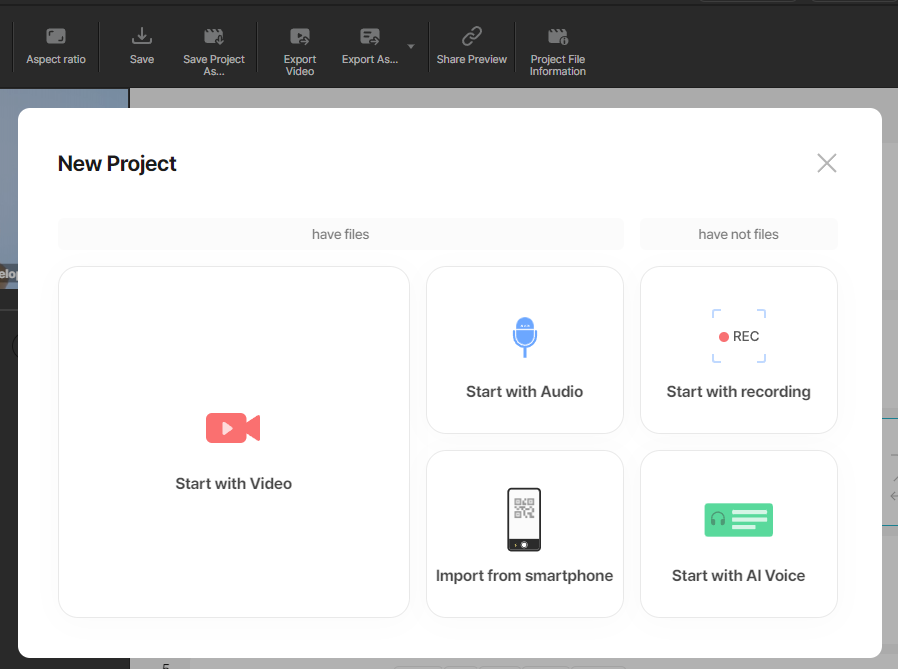Open Share Preview link icon
This screenshot has width=898, height=669.
pos(472,38)
